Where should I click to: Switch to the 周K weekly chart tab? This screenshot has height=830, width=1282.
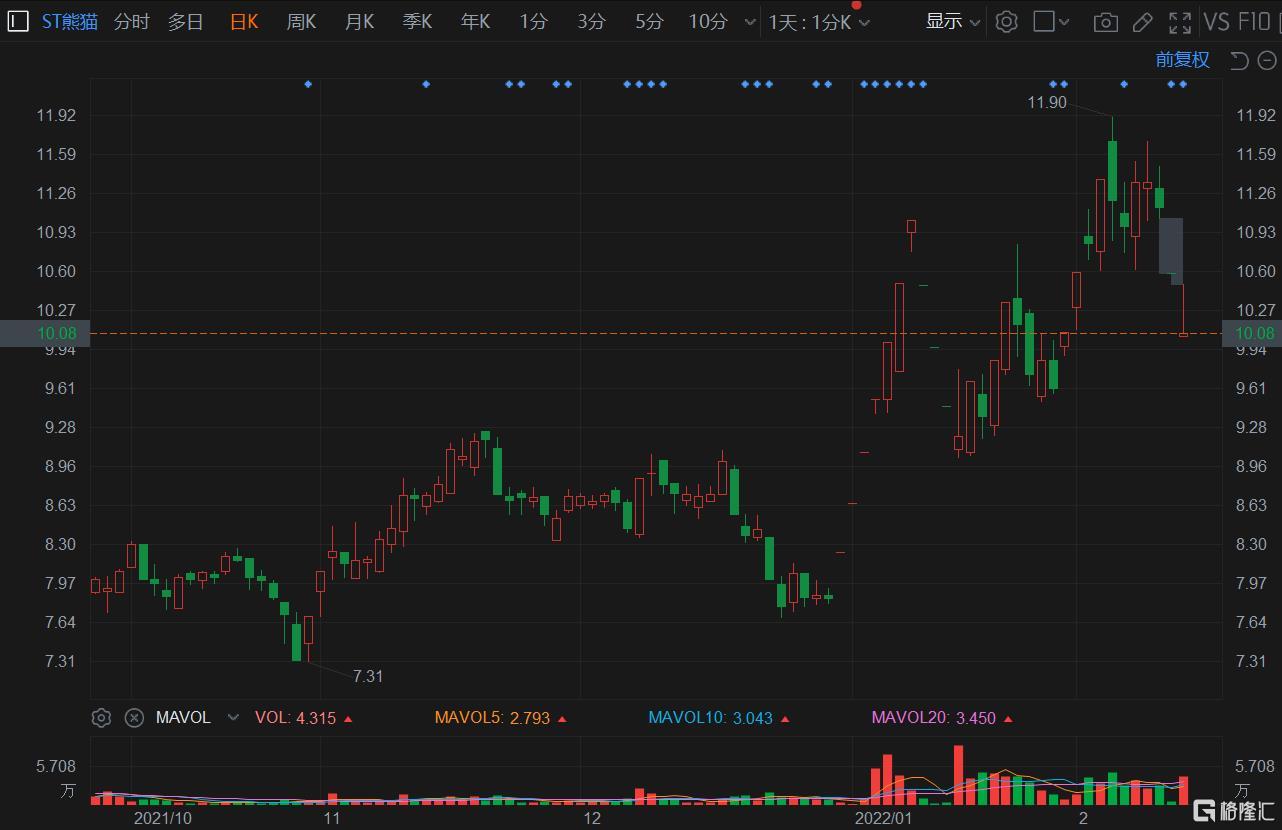[x=301, y=21]
